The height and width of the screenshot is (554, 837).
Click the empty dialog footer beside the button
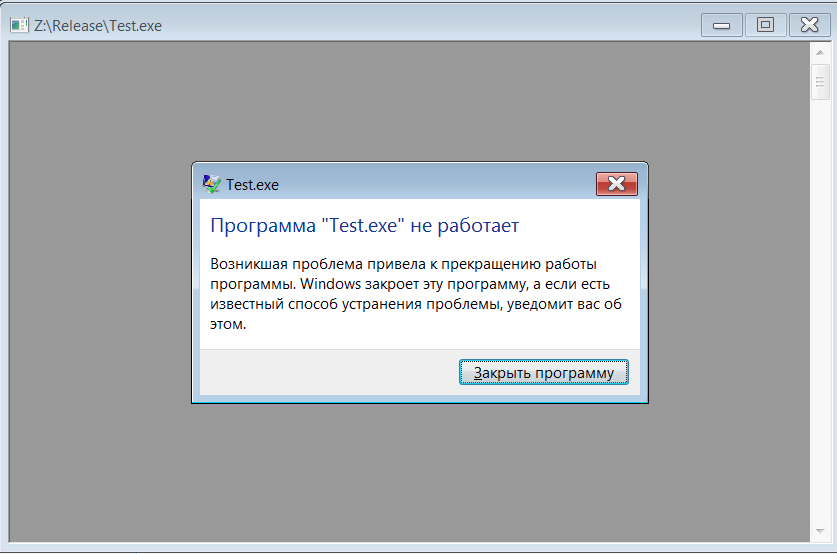click(329, 373)
